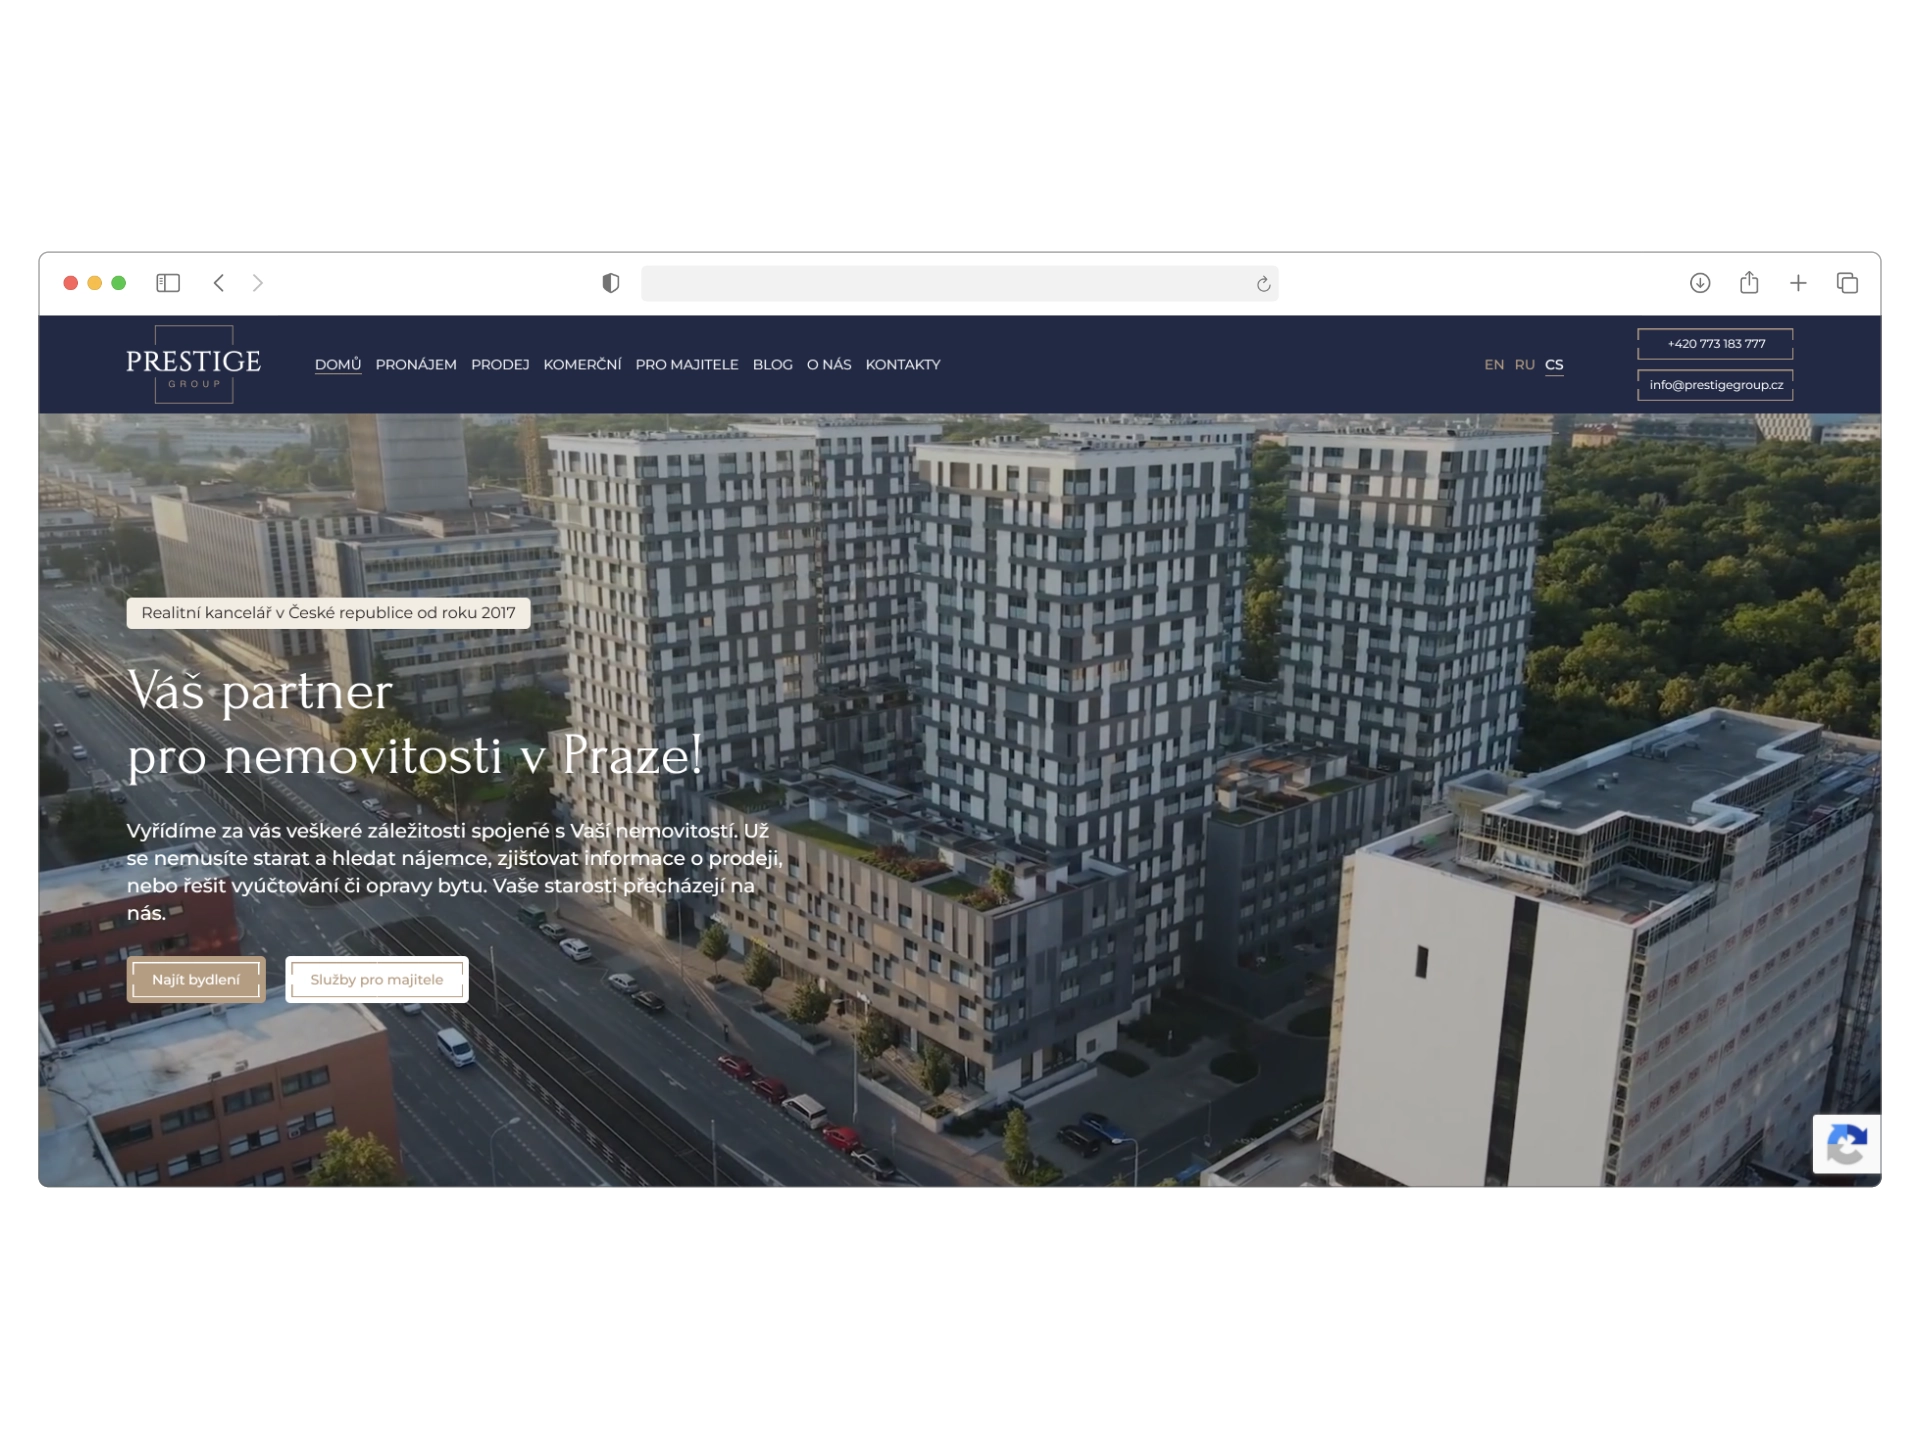Reload the page using refresh icon
This screenshot has height=1440, width=1920.
(1263, 284)
